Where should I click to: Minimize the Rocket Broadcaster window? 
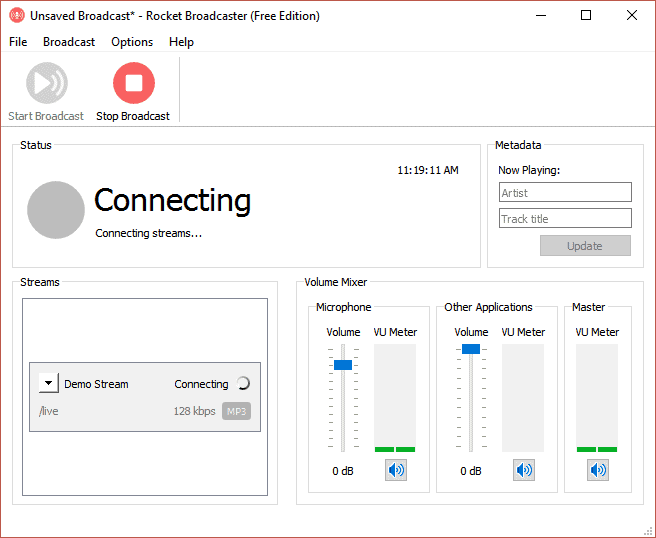tap(541, 15)
